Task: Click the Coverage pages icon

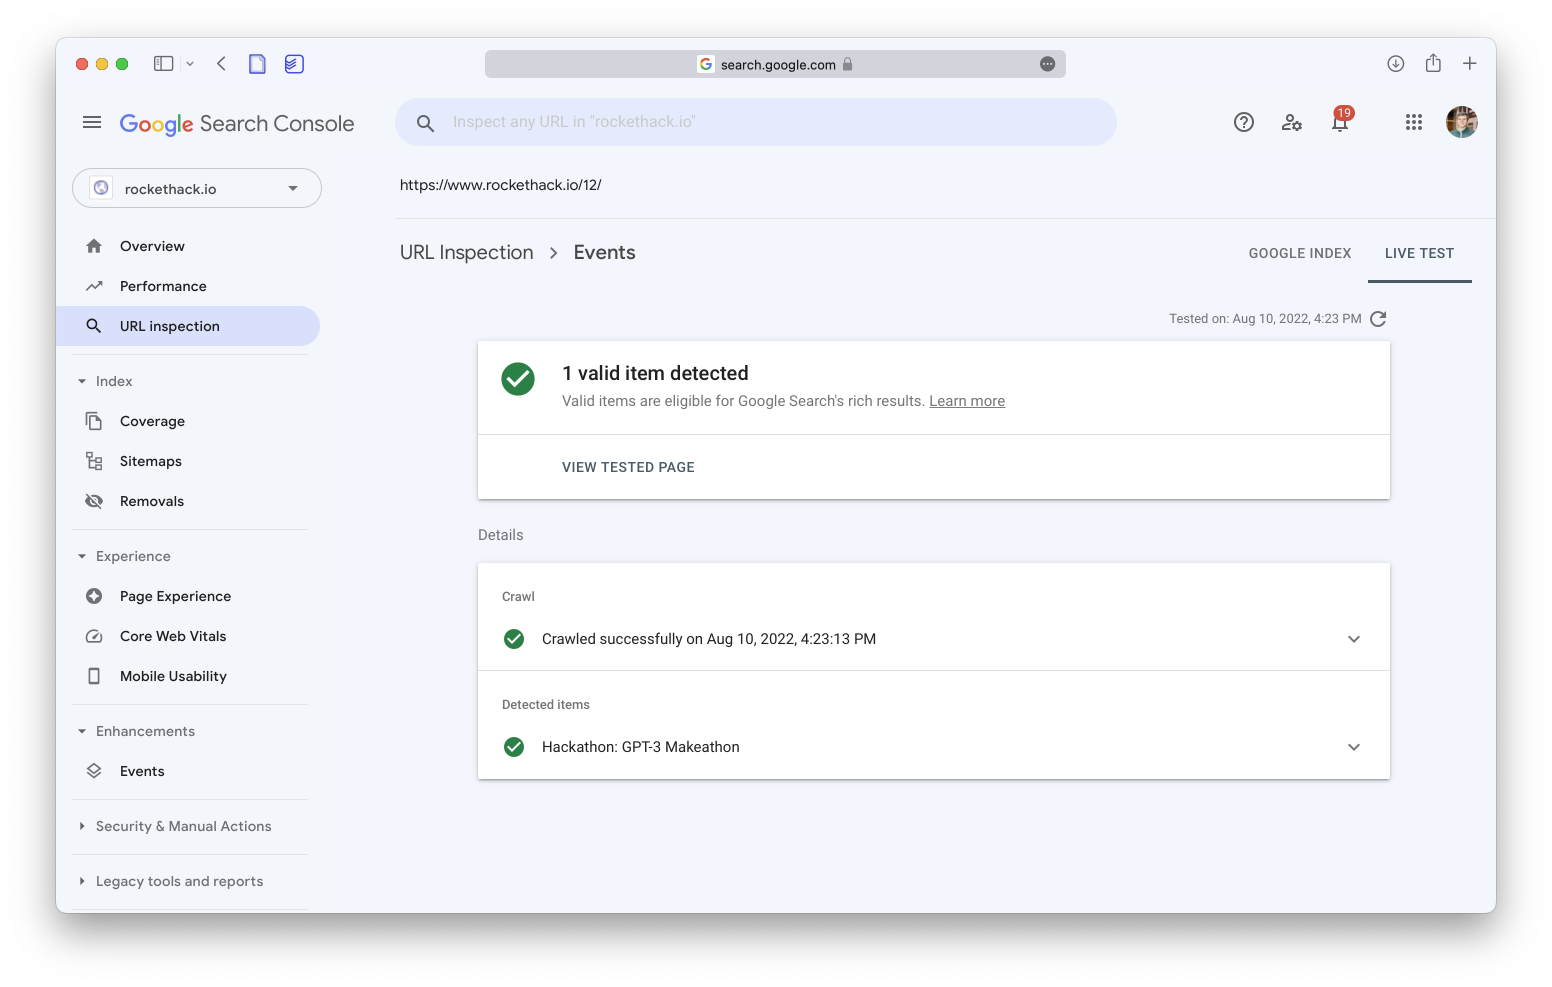Action: (94, 421)
